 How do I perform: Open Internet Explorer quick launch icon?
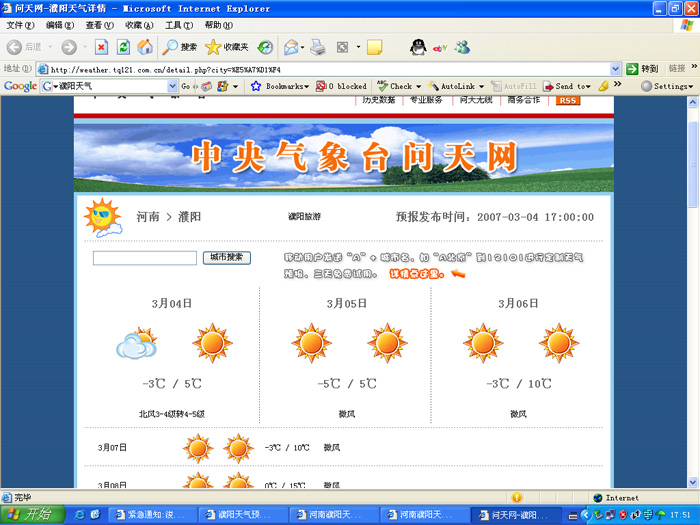[x=79, y=515]
